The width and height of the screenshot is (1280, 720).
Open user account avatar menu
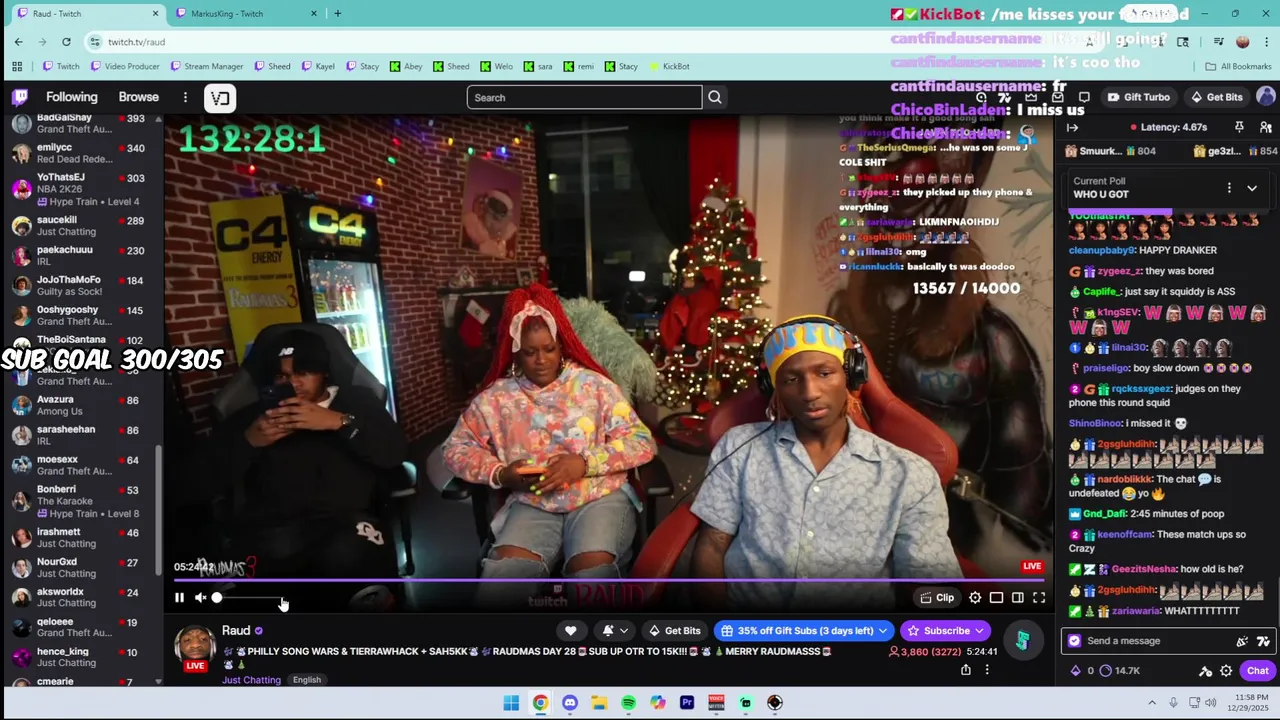click(1265, 97)
